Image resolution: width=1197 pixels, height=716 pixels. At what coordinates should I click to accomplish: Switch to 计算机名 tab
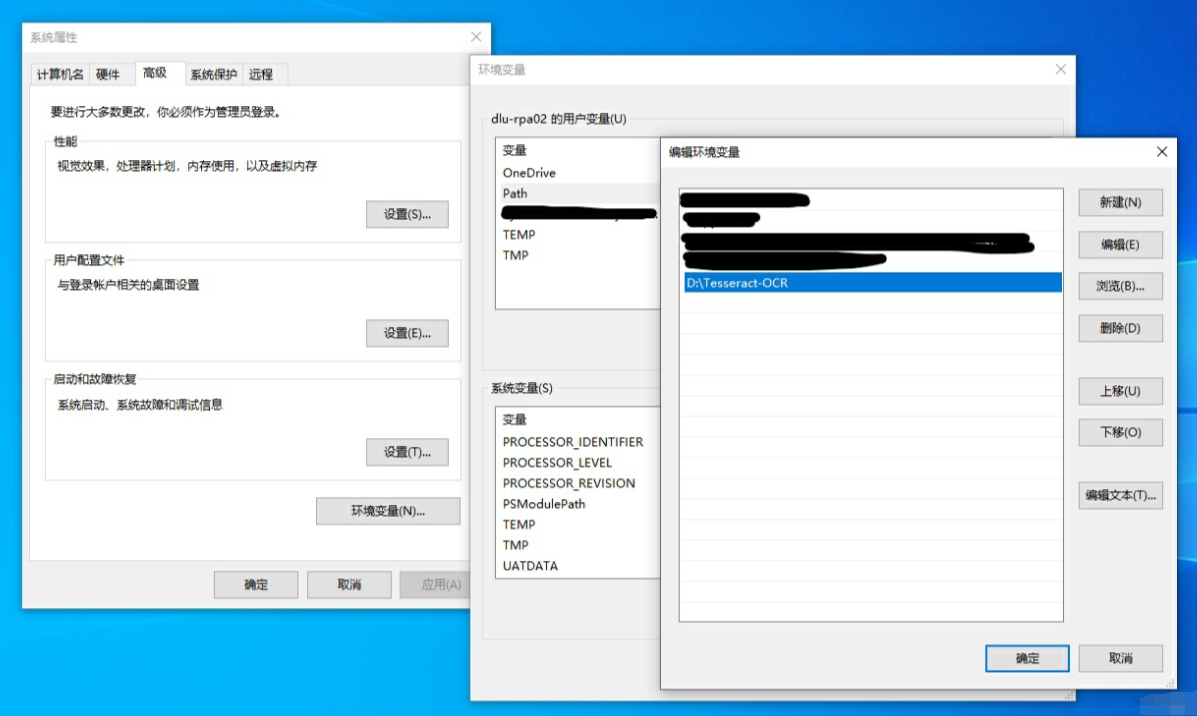pyautogui.click(x=60, y=74)
